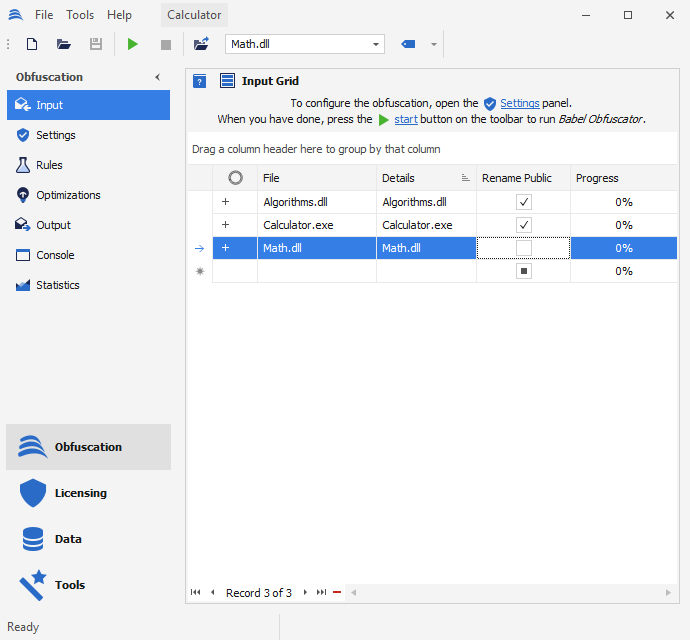
Task: Uncheck Rename Public for Algorithms.dll
Action: pyautogui.click(x=524, y=202)
